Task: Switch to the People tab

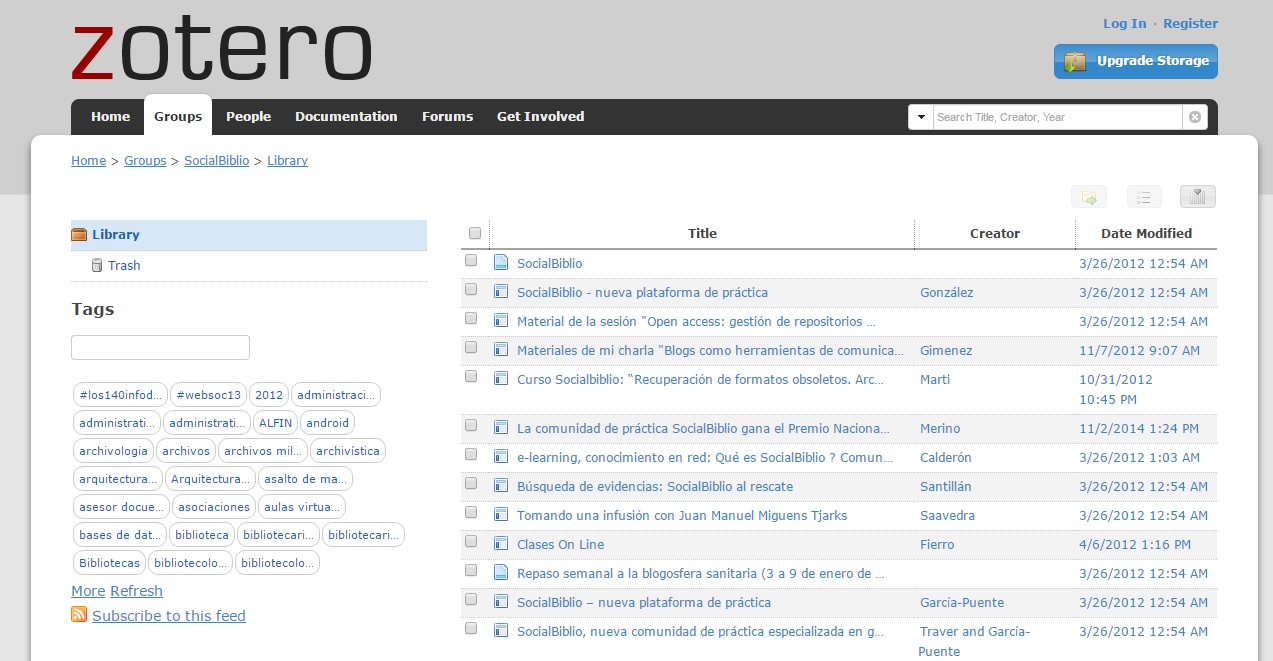Action: point(248,117)
